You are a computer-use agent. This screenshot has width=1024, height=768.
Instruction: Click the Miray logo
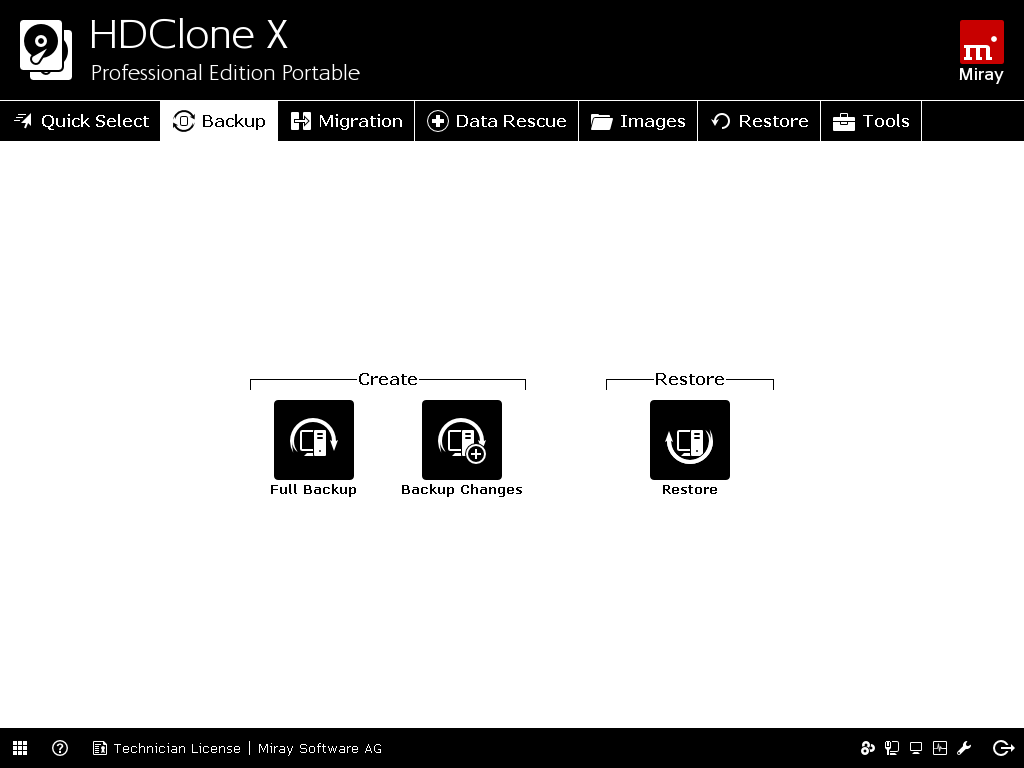tap(981, 51)
